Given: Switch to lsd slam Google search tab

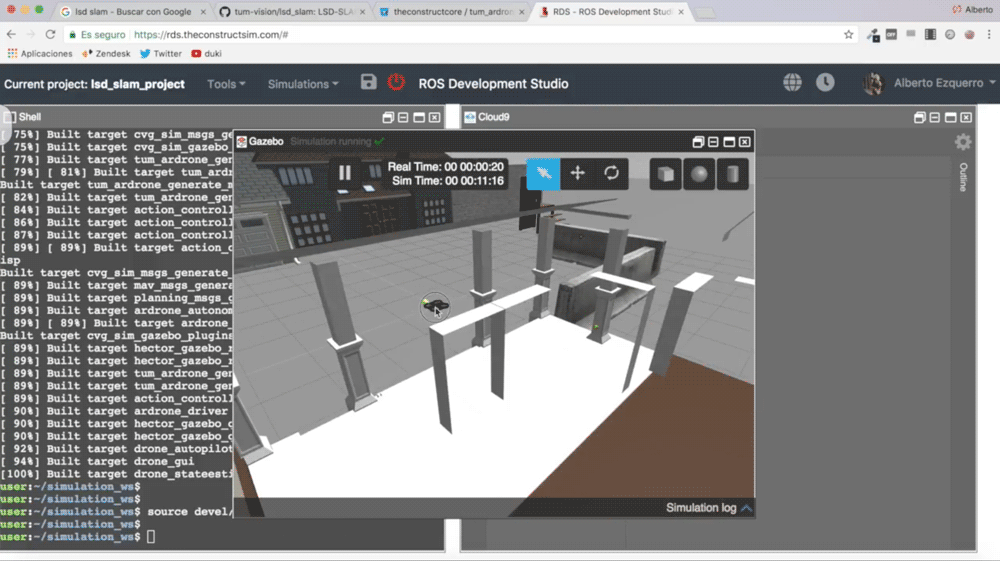Looking at the screenshot, I should tap(133, 11).
